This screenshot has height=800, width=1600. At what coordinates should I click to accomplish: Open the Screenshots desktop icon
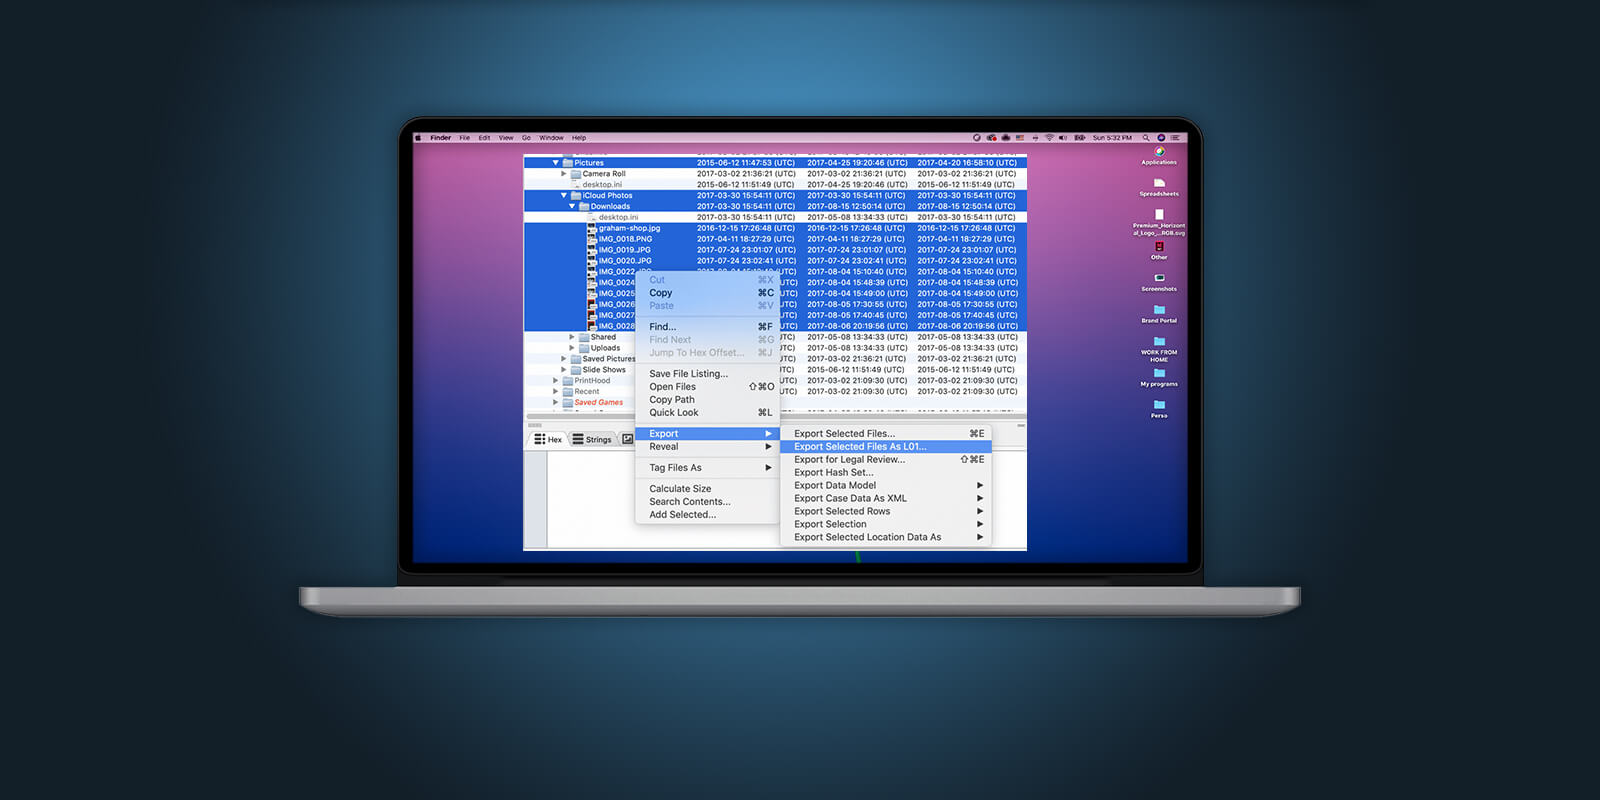(x=1159, y=278)
